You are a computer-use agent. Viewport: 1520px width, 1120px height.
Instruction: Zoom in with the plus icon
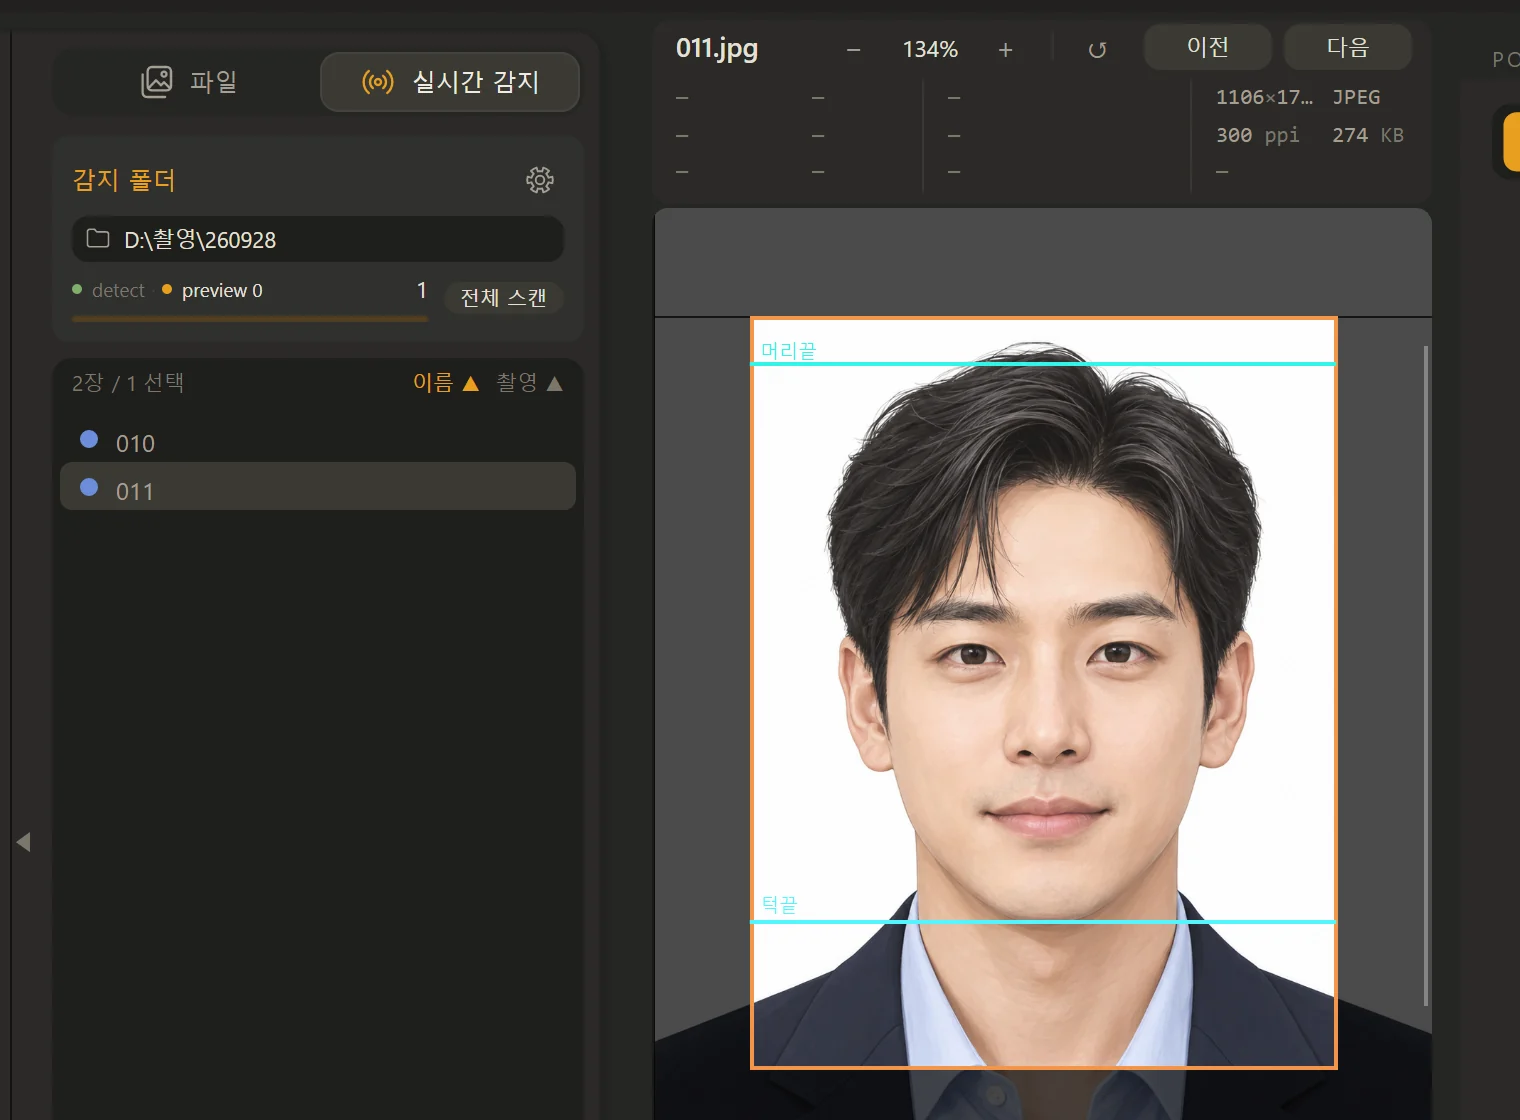click(x=1005, y=49)
